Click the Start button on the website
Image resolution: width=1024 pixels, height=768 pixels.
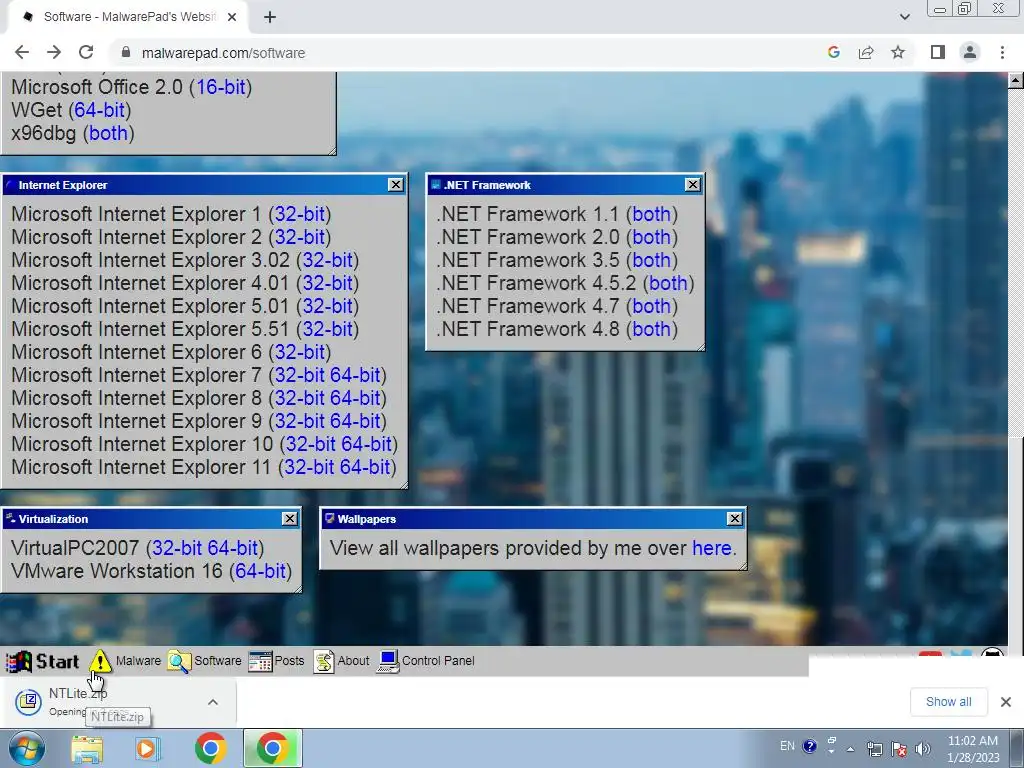(x=43, y=661)
